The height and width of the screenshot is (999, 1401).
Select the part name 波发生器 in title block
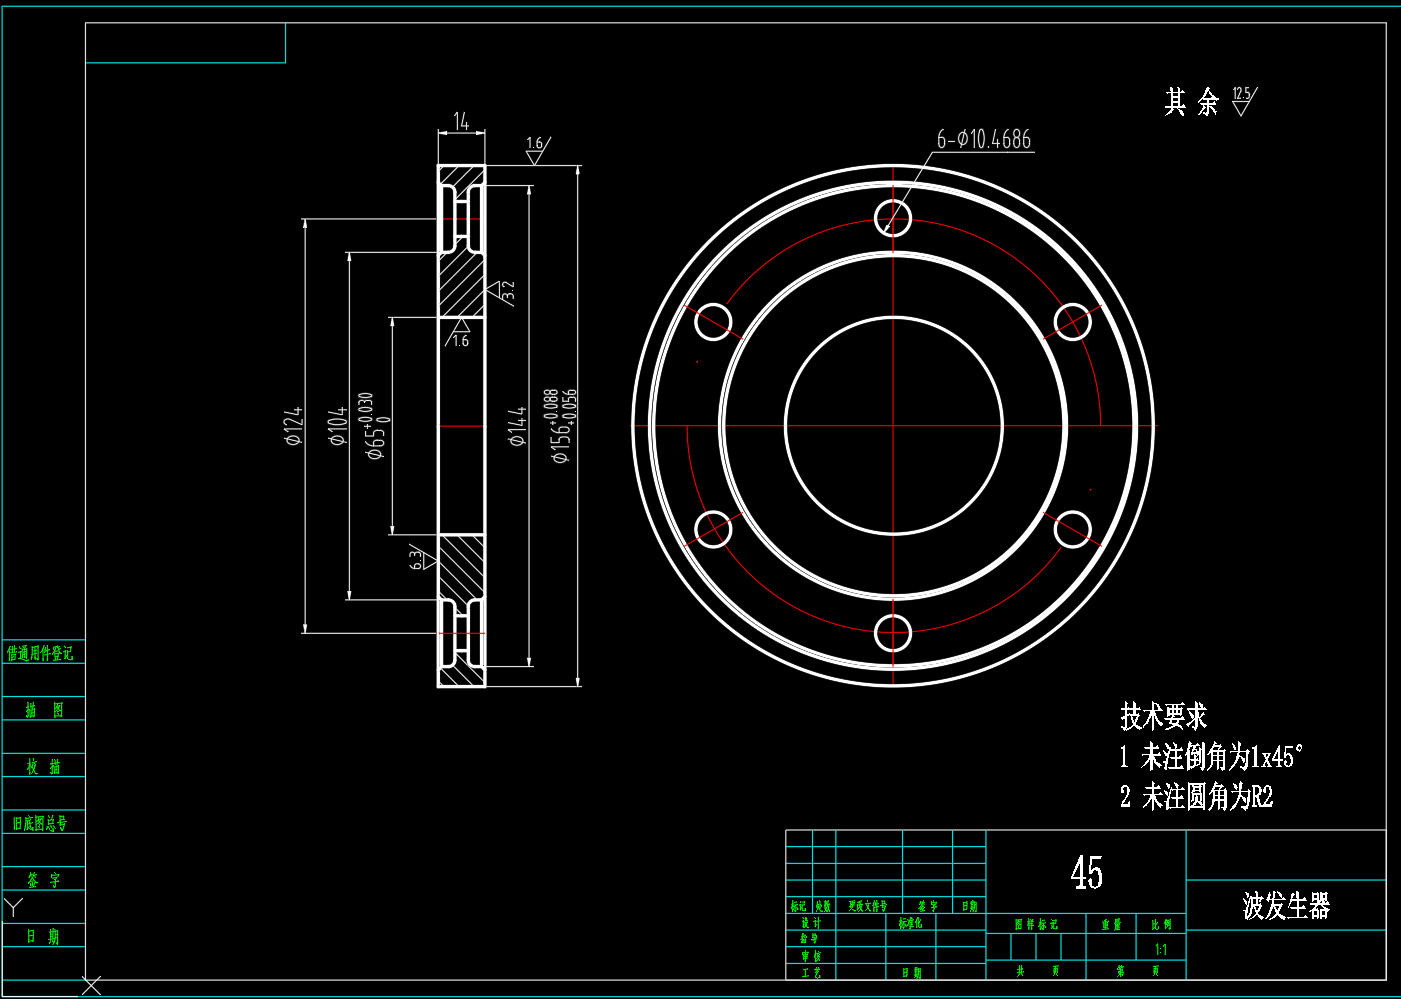click(1286, 906)
